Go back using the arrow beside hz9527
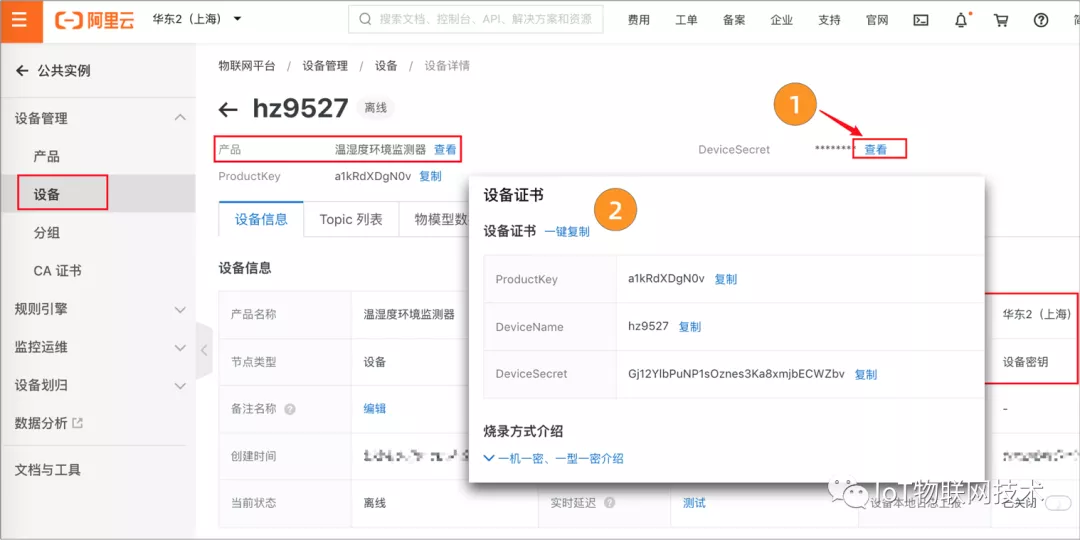This screenshot has height=540, width=1080. (x=228, y=109)
